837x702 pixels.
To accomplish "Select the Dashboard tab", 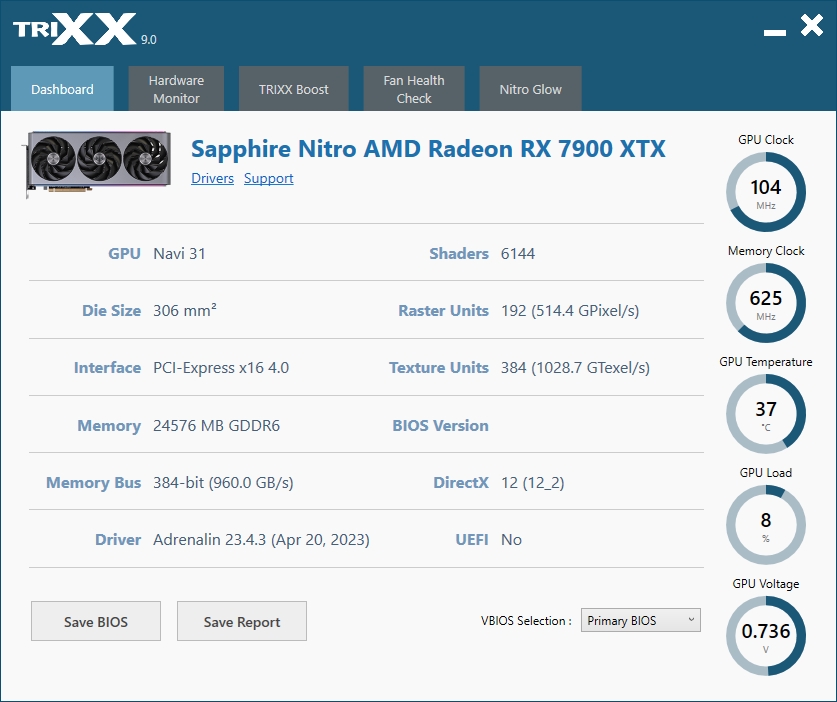I will [62, 89].
